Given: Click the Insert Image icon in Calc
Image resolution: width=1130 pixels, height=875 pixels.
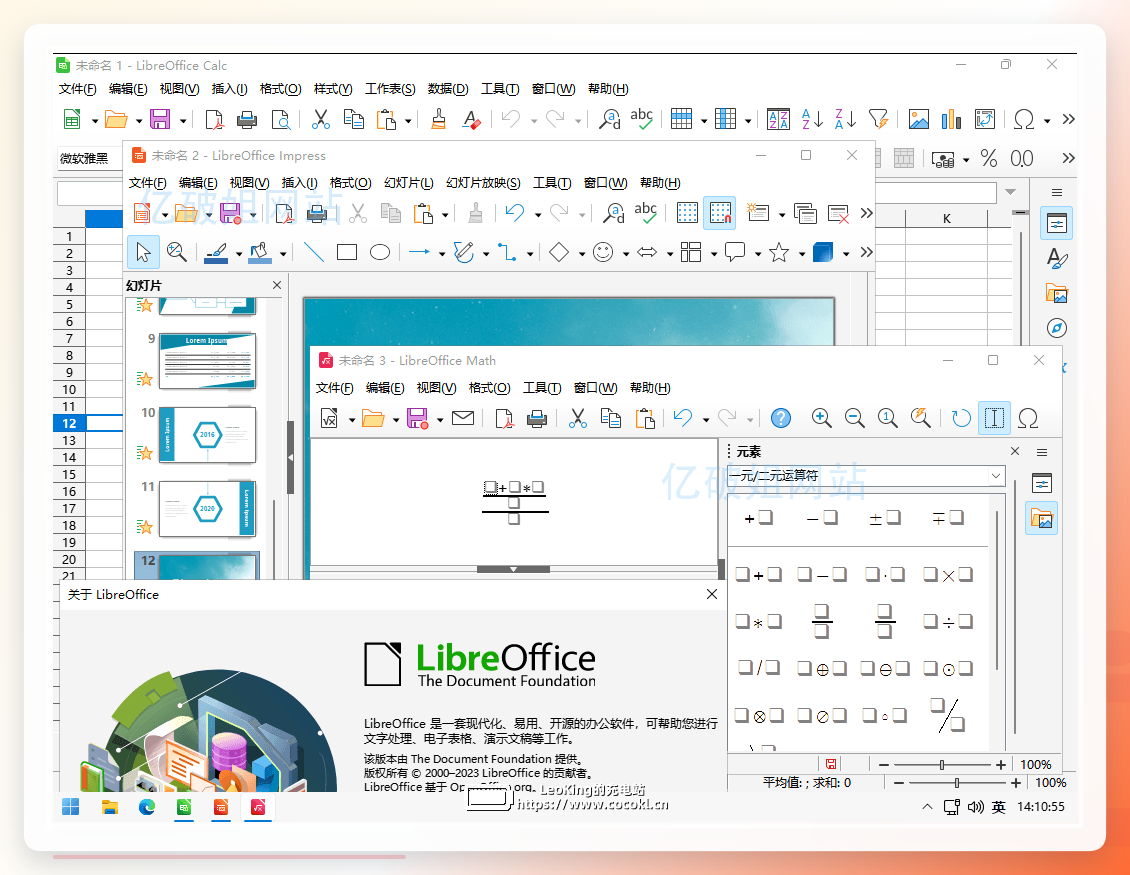Looking at the screenshot, I should [x=918, y=119].
